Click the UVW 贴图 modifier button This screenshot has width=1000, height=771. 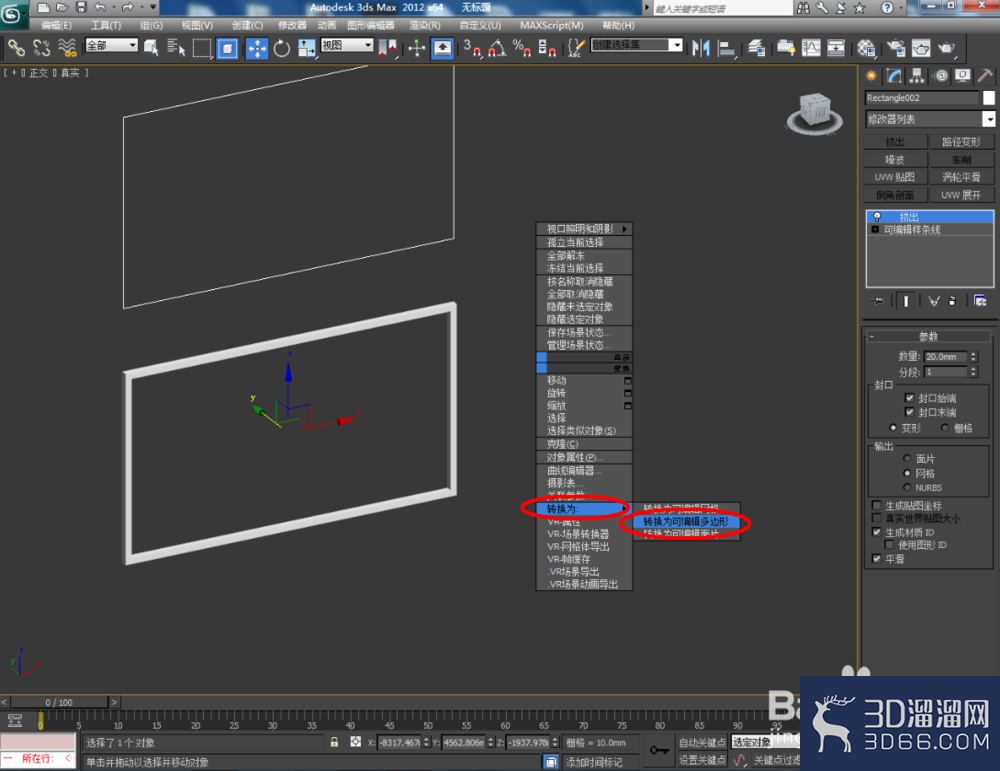[x=895, y=177]
